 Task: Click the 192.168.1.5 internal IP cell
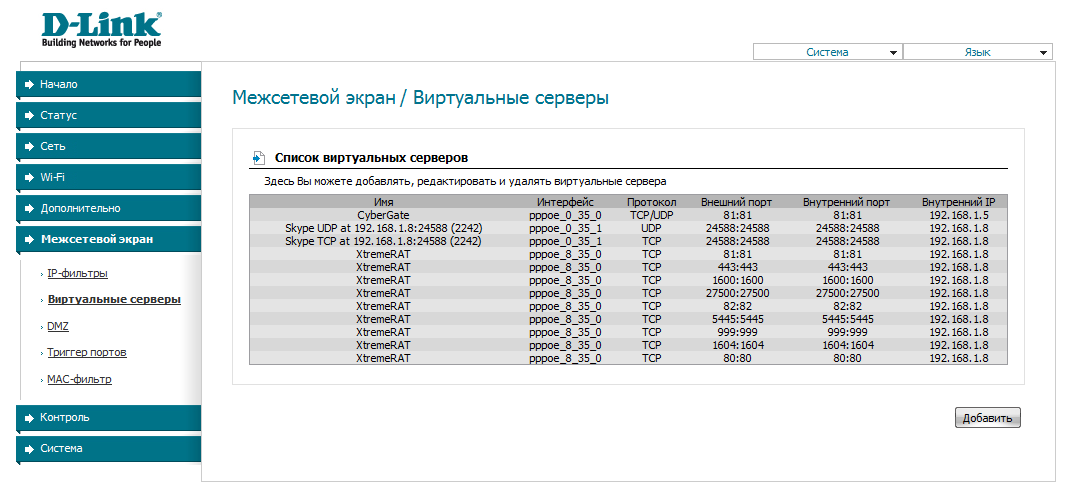(x=958, y=215)
